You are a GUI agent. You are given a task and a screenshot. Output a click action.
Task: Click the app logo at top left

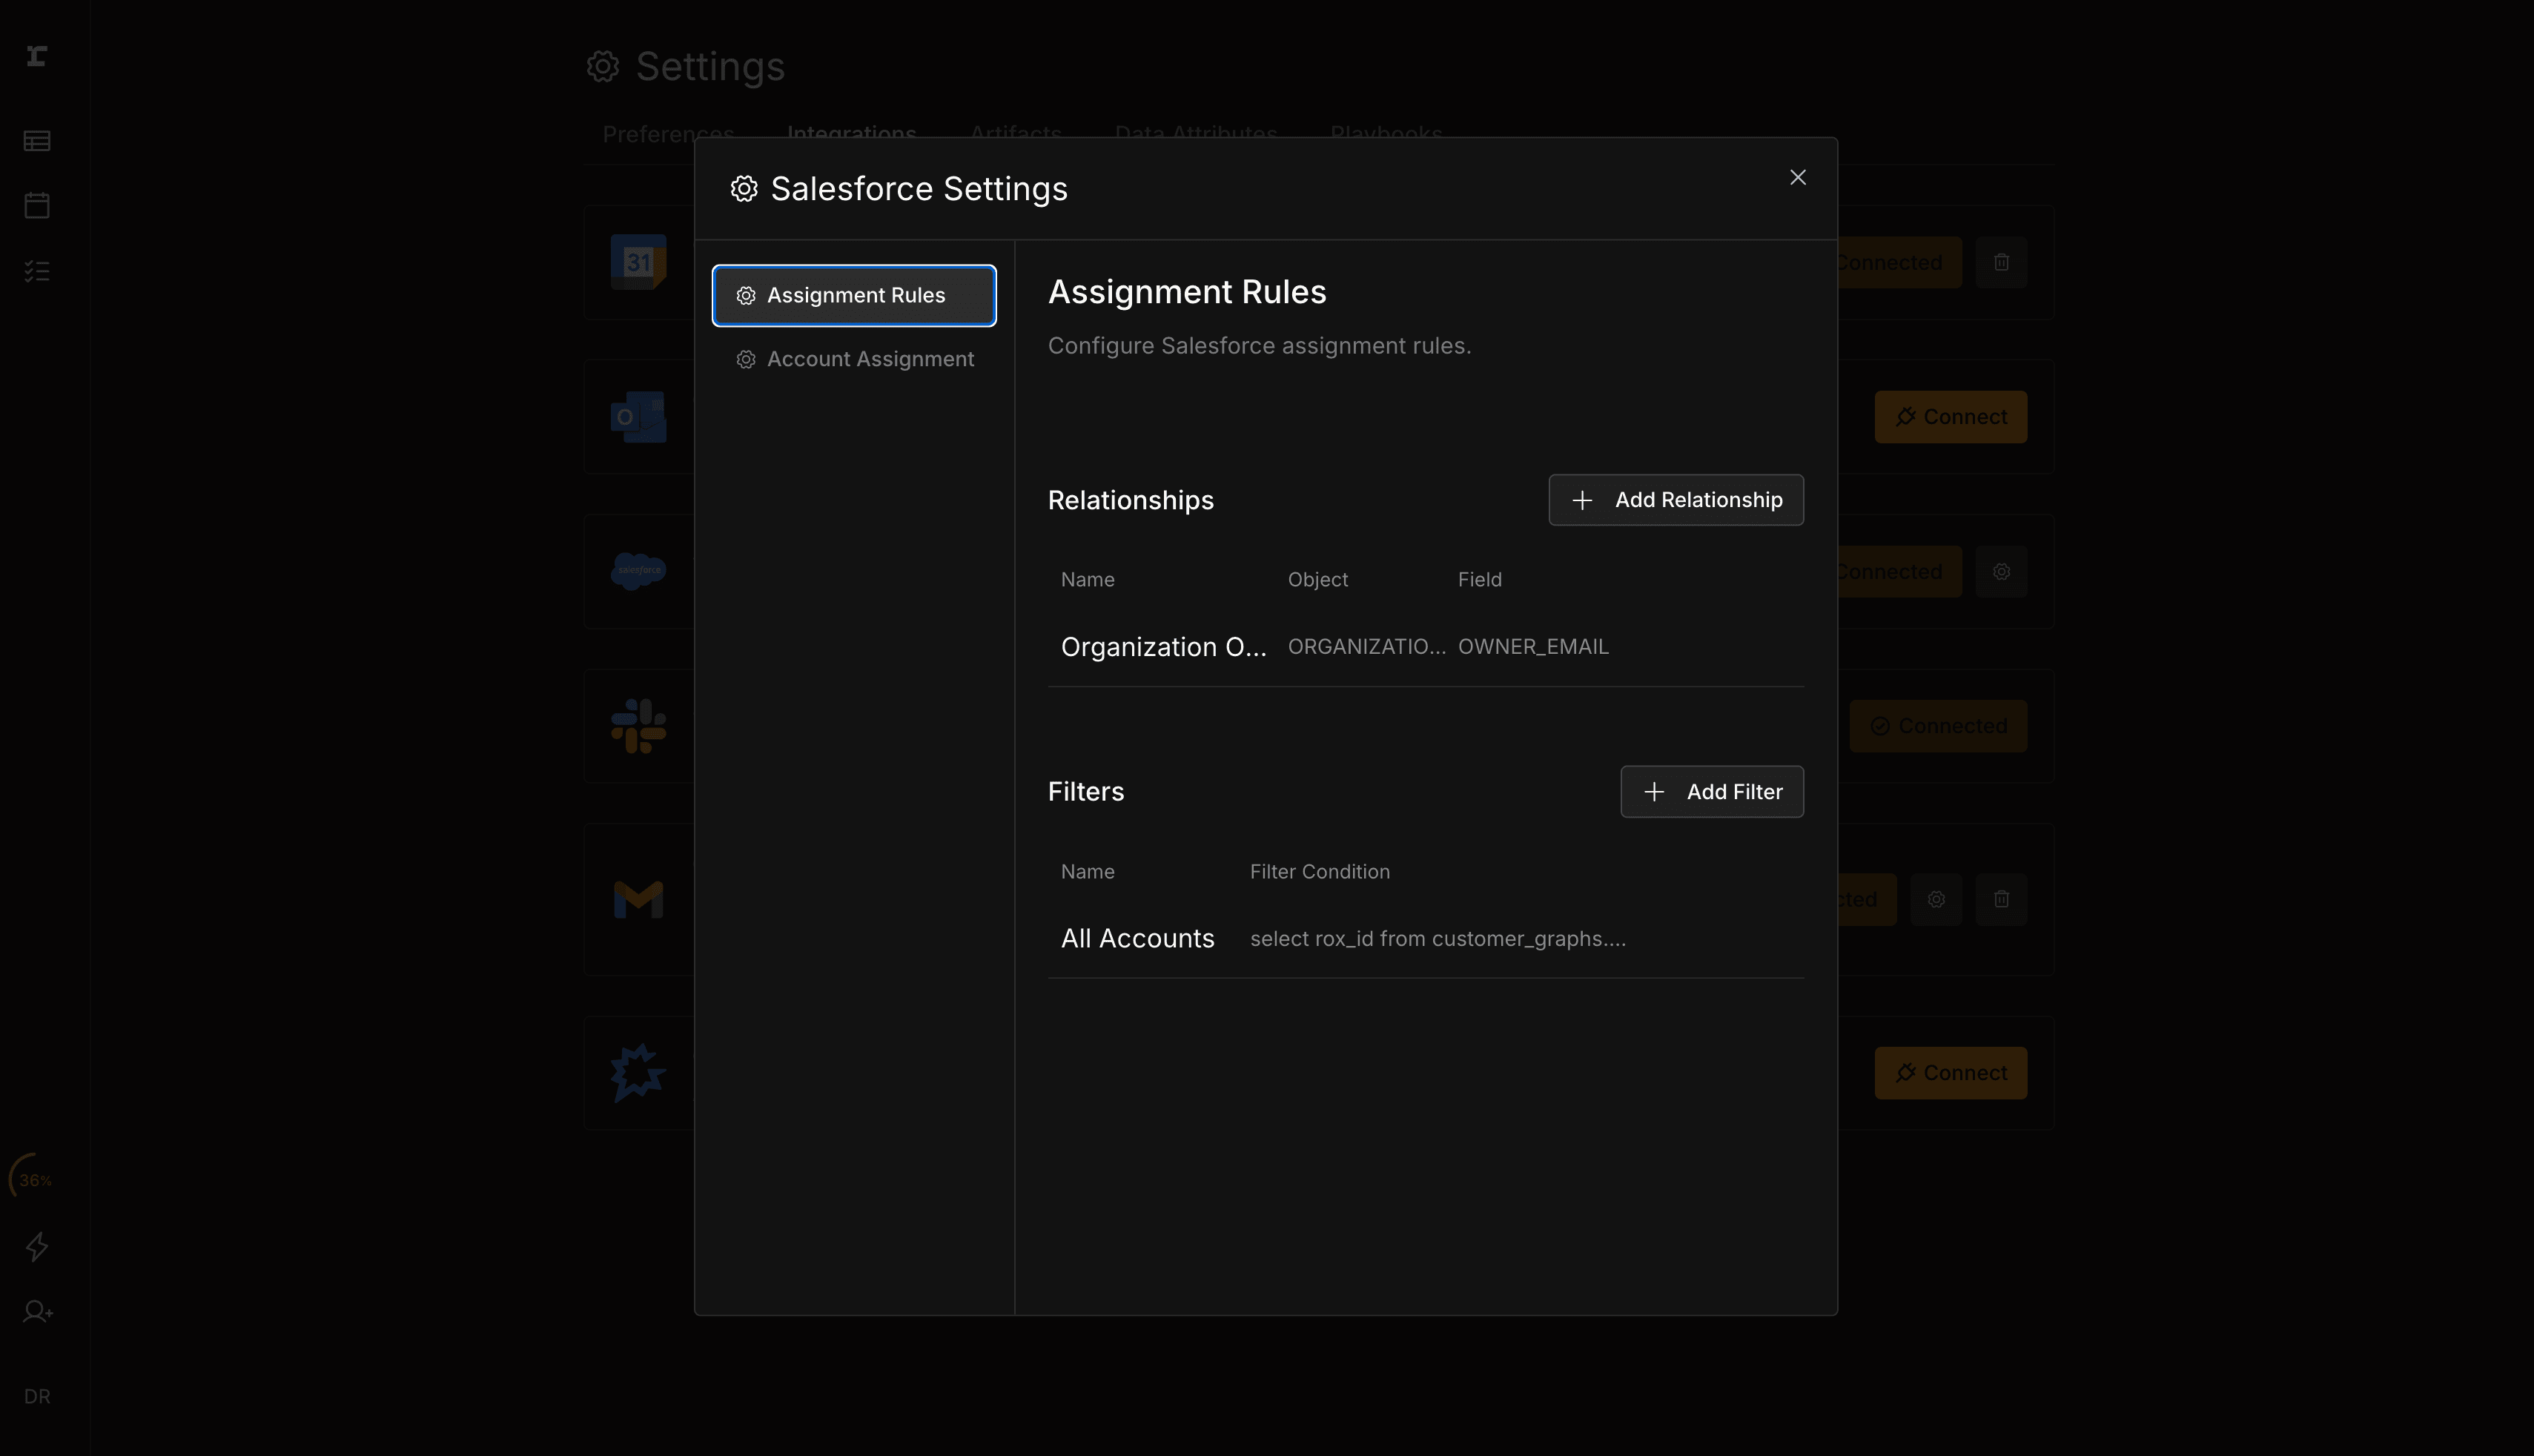(x=37, y=56)
